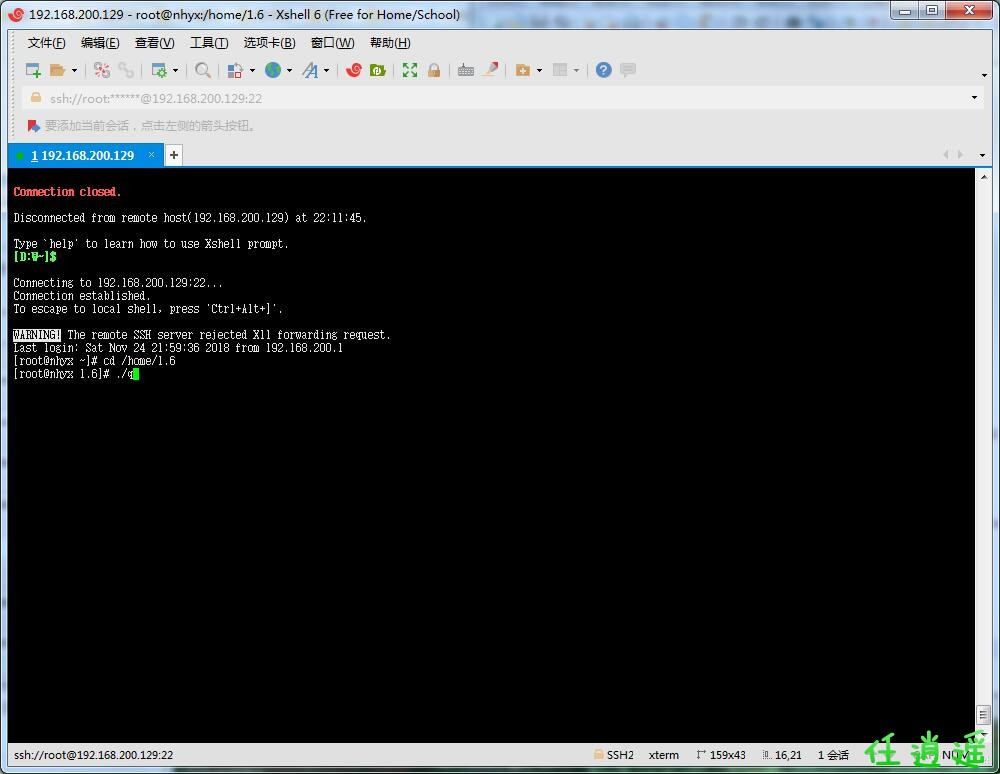Click the terminal vertical scrollbar thumb
The height and width of the screenshot is (774, 1000).
tap(983, 715)
